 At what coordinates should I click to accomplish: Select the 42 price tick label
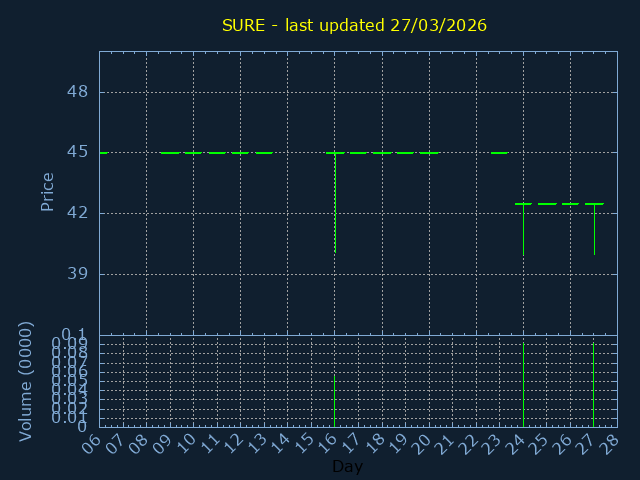77,213
